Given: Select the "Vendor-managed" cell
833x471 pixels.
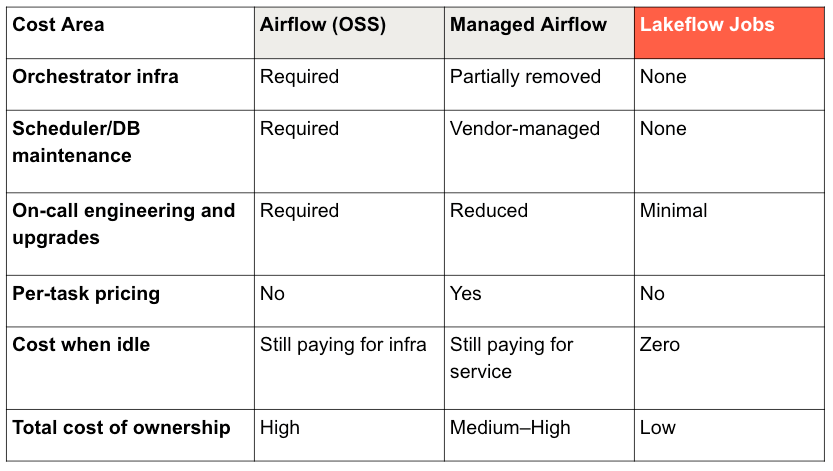Looking at the screenshot, I should (x=524, y=129).
